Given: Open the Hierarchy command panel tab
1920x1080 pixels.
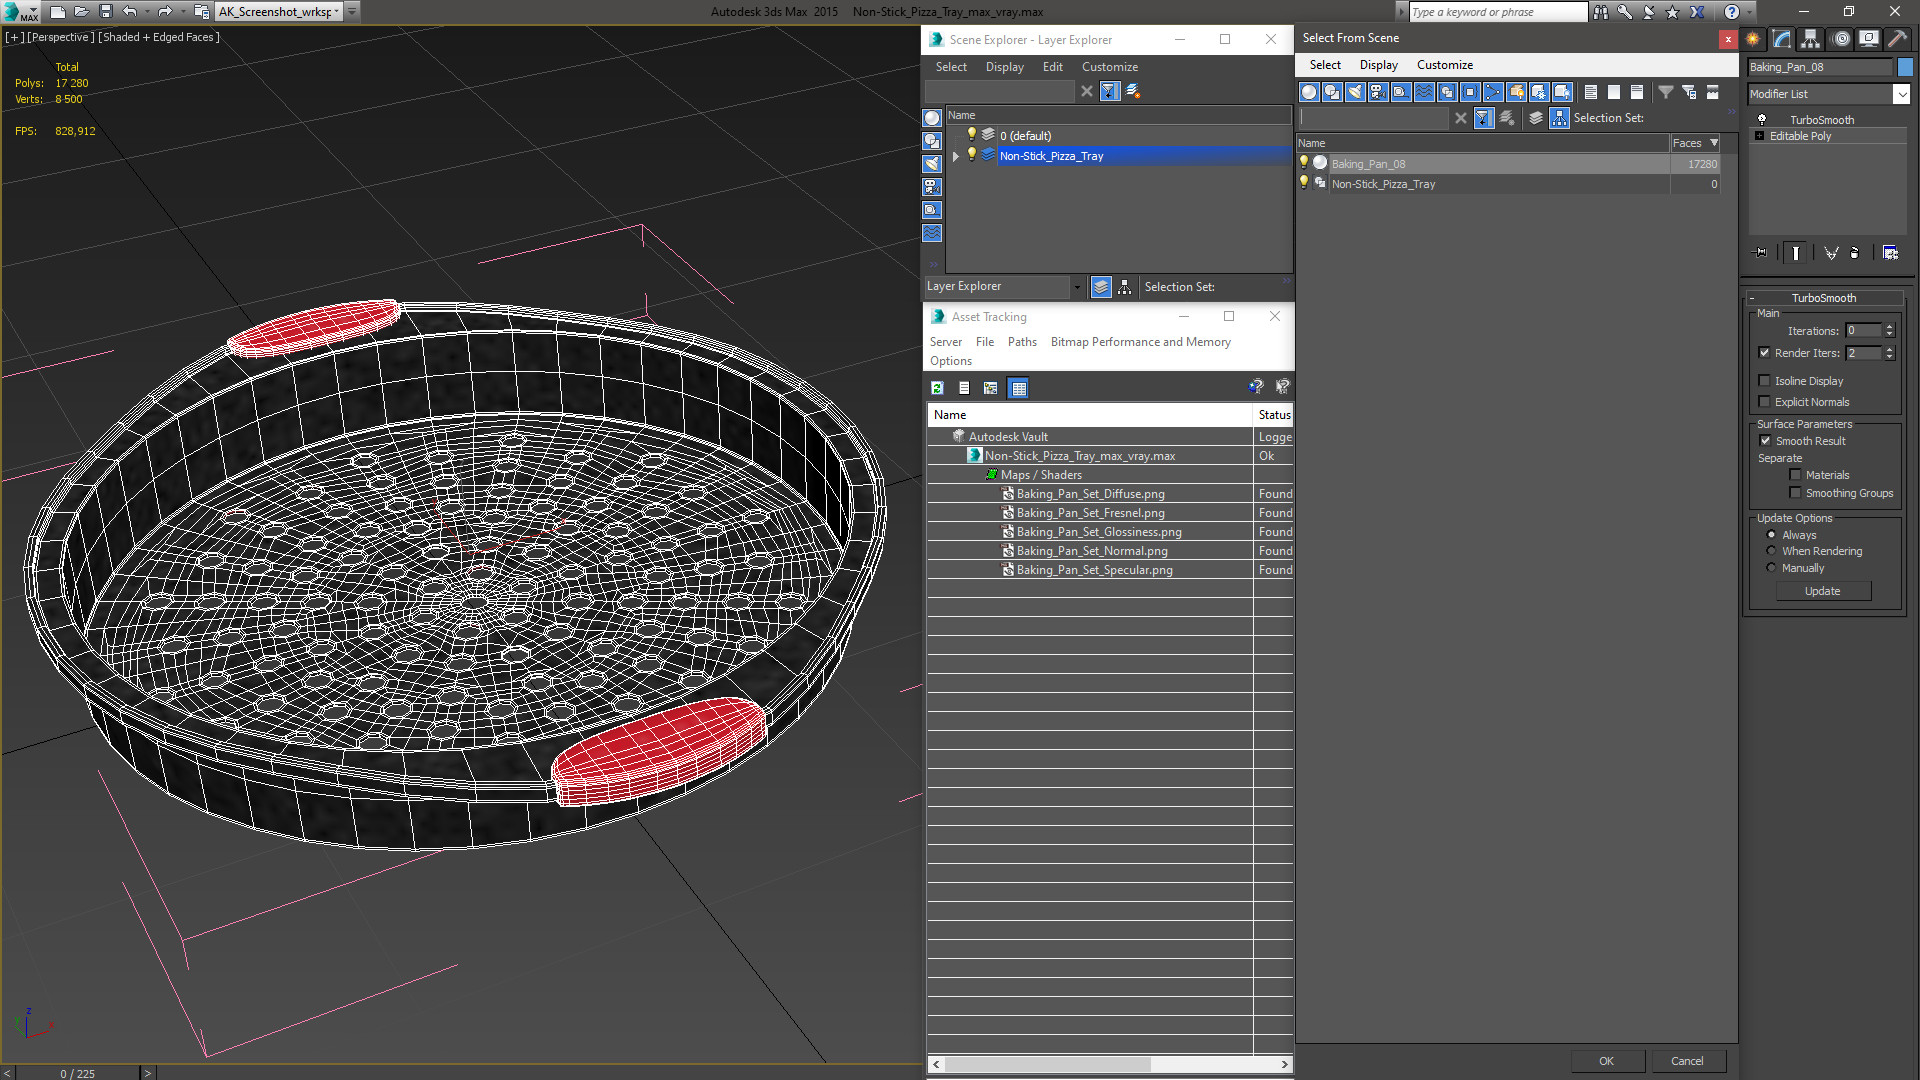Looking at the screenshot, I should coord(1811,39).
